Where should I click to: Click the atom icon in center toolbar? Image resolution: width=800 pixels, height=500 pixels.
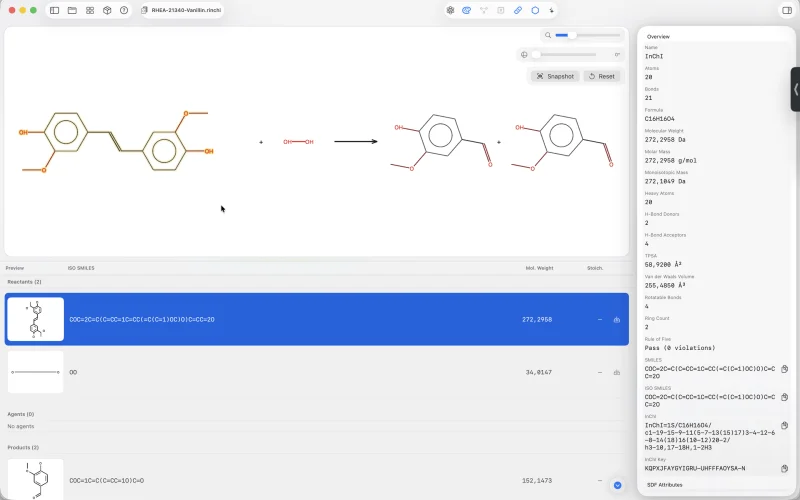point(450,10)
